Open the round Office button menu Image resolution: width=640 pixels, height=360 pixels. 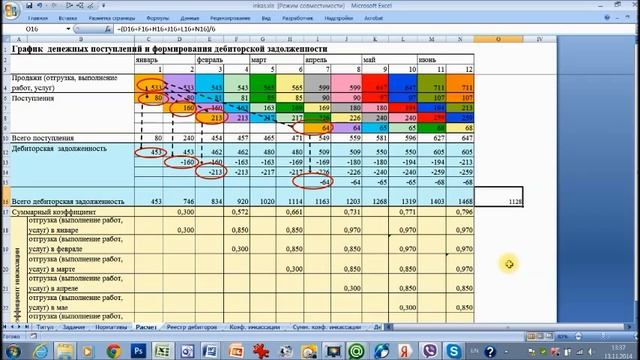point(11,10)
